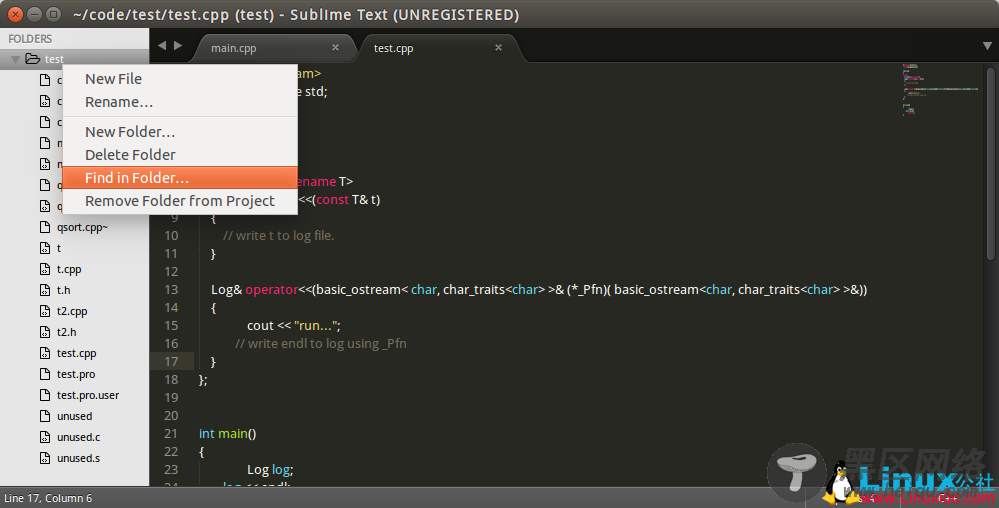Click line number 10 in gutter
Screen dimensions: 999x508
click(171, 236)
